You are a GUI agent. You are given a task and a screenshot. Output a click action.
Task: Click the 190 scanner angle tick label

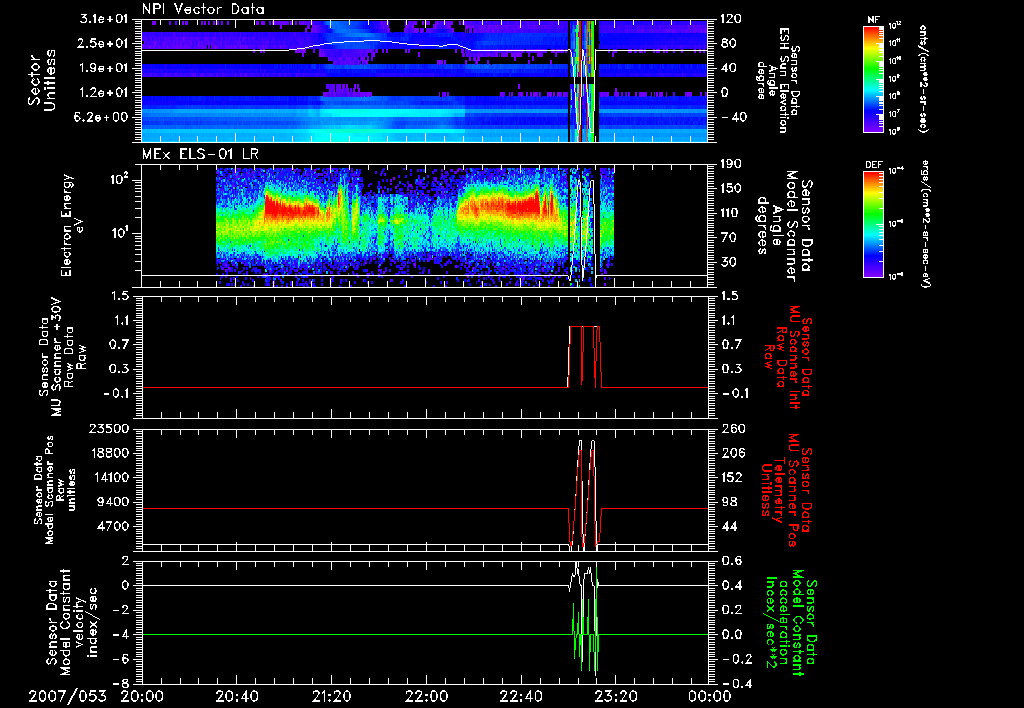(x=731, y=164)
